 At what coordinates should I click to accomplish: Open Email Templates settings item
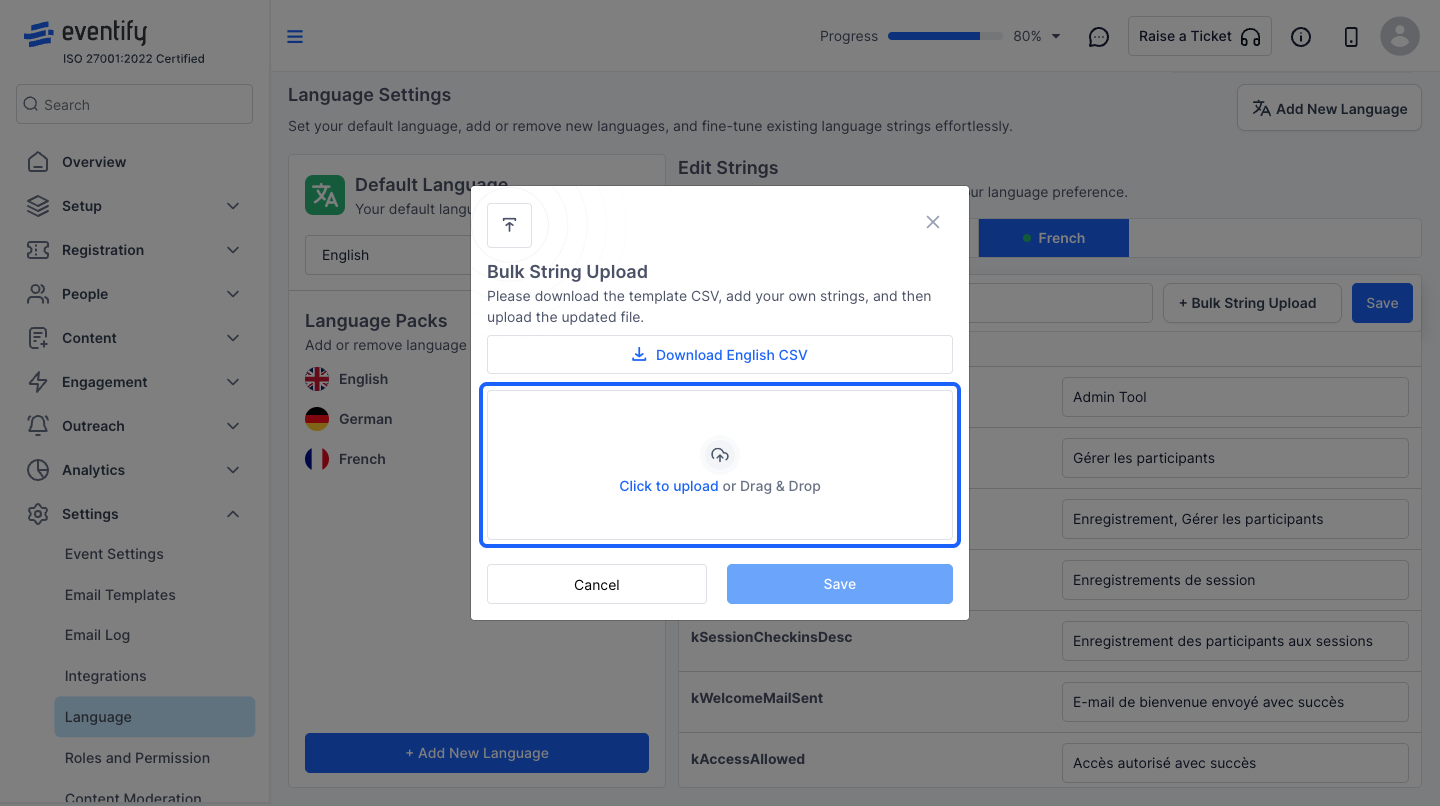(120, 595)
